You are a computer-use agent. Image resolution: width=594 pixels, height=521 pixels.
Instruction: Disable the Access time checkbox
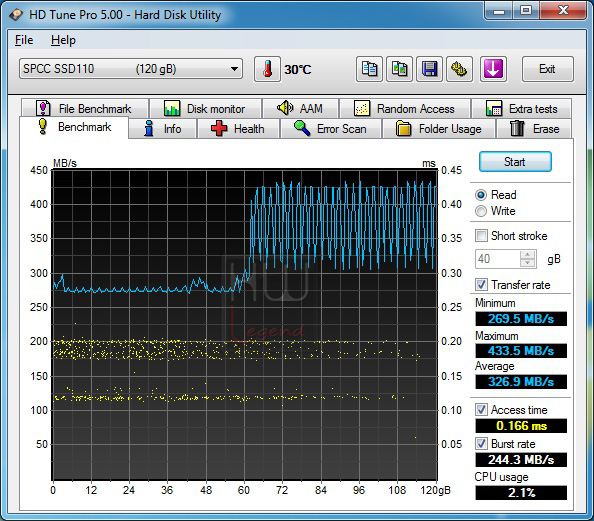(481, 410)
